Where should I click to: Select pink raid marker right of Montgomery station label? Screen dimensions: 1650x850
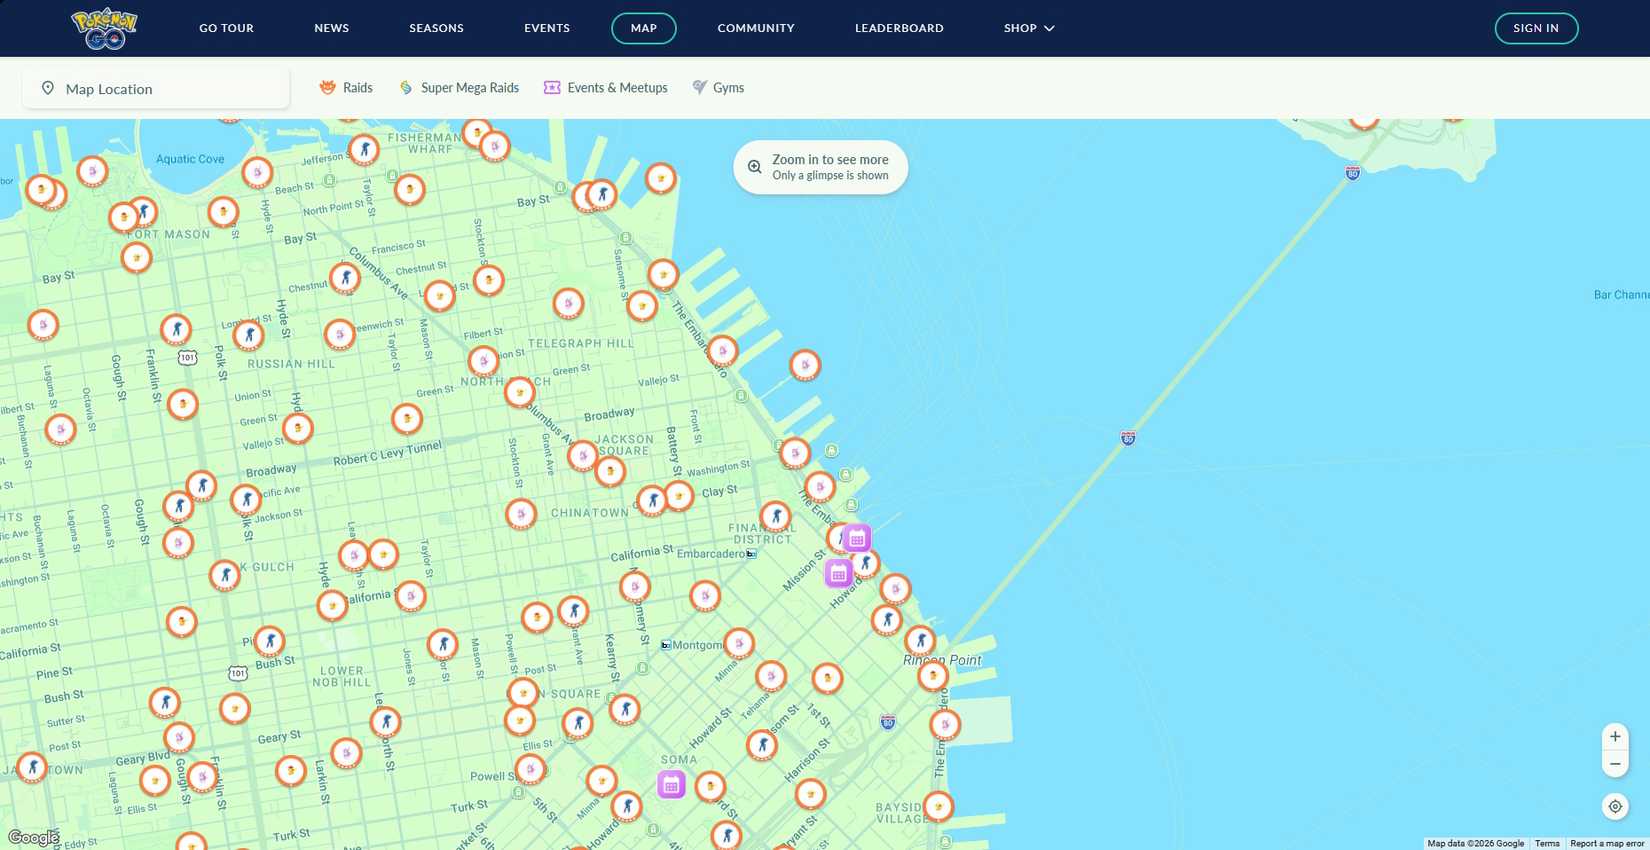[739, 643]
